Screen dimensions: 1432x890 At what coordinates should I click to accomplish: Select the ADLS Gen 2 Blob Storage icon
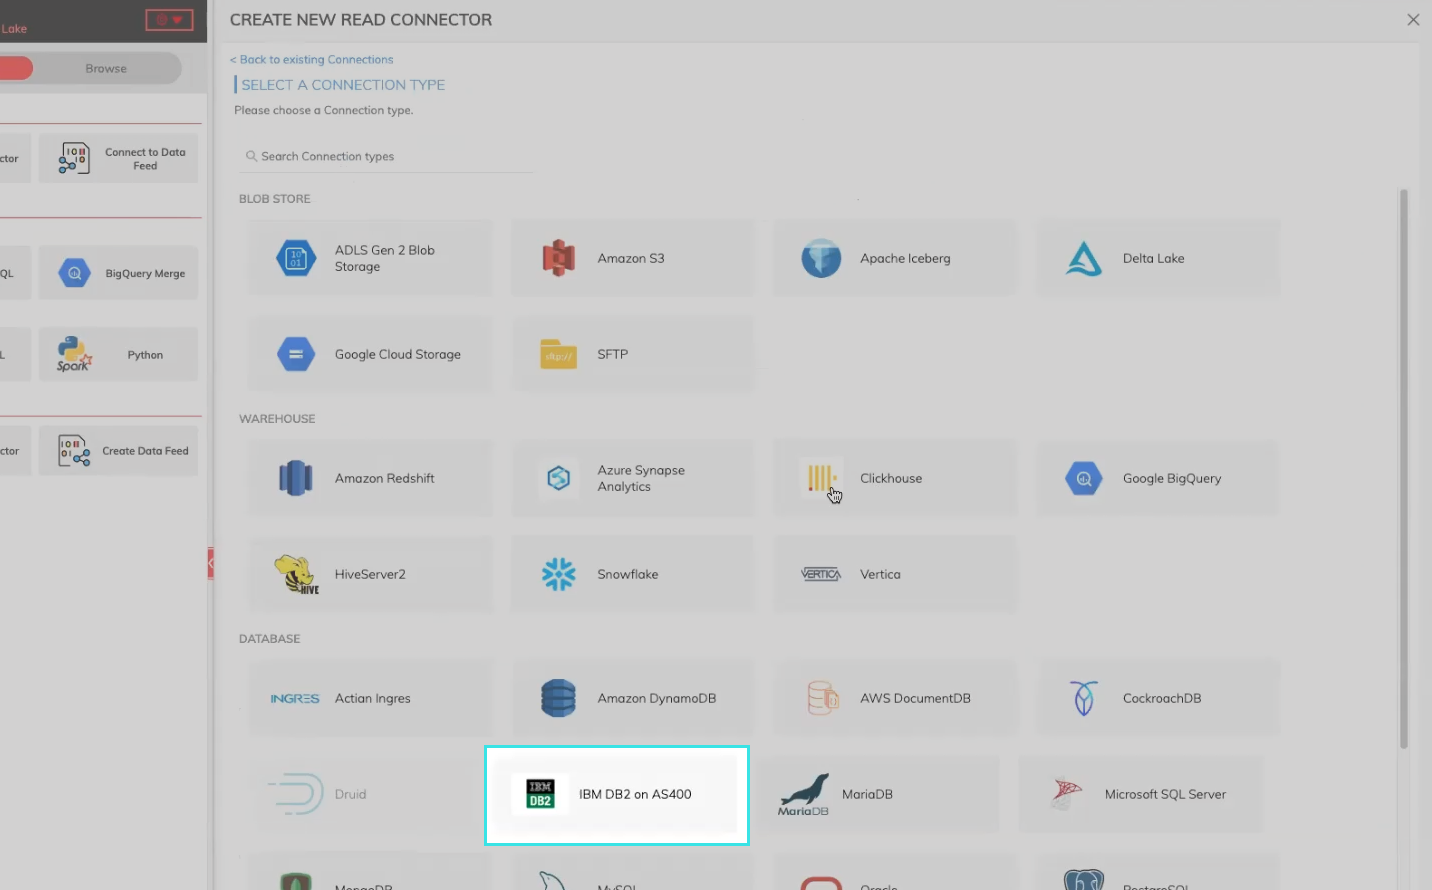(x=296, y=258)
